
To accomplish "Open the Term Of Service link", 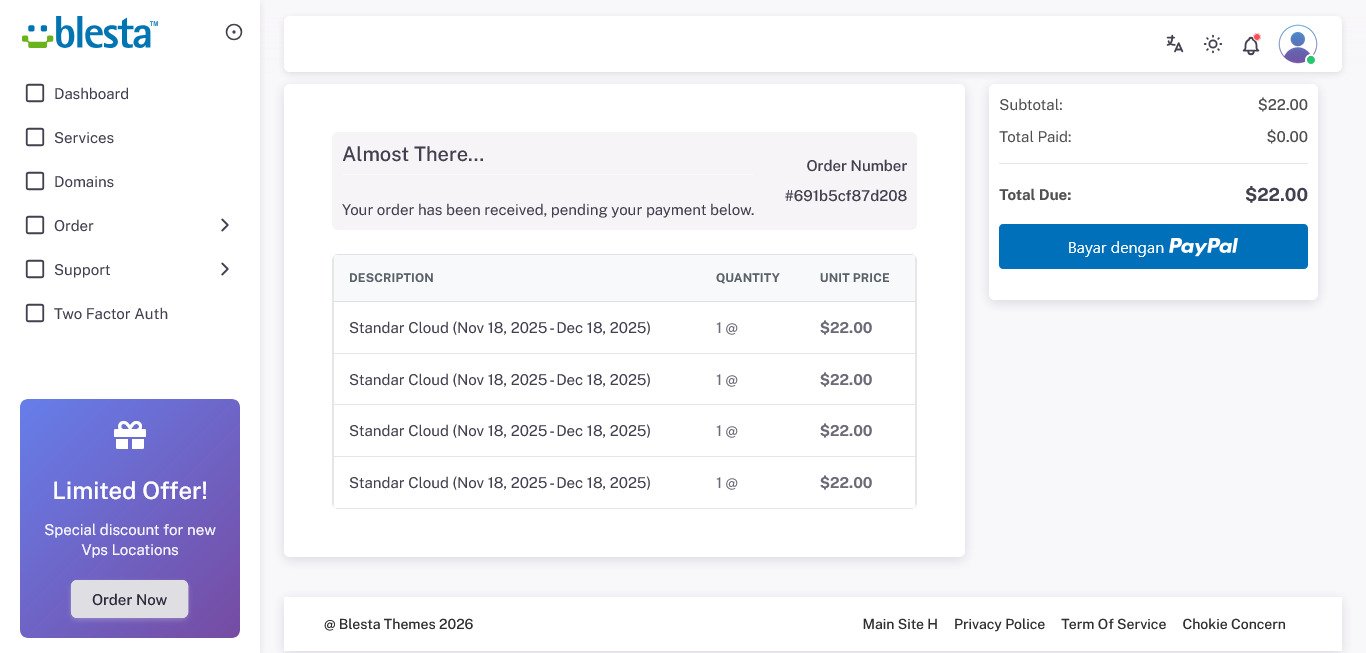I will pyautogui.click(x=1113, y=624).
